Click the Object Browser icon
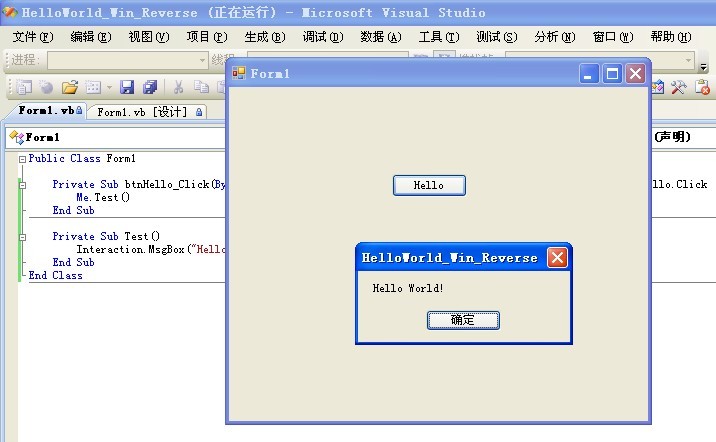The height and width of the screenshot is (442, 716). (658, 87)
